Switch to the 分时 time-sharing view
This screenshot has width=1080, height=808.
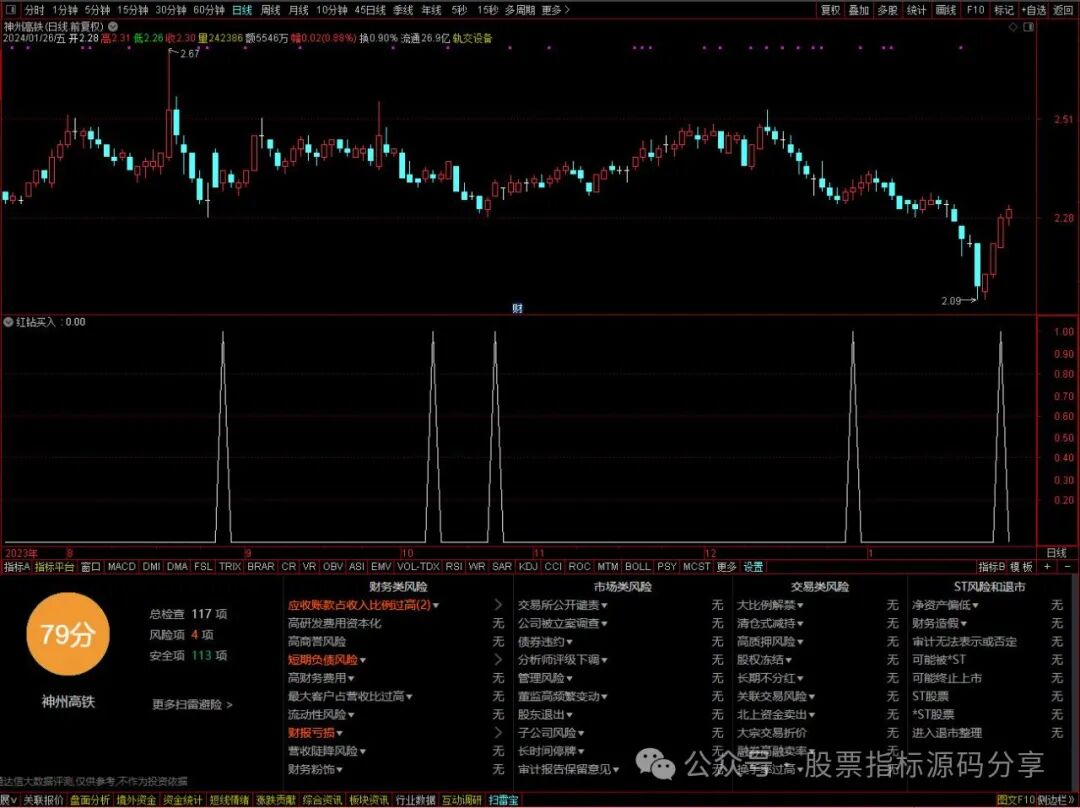pos(34,10)
